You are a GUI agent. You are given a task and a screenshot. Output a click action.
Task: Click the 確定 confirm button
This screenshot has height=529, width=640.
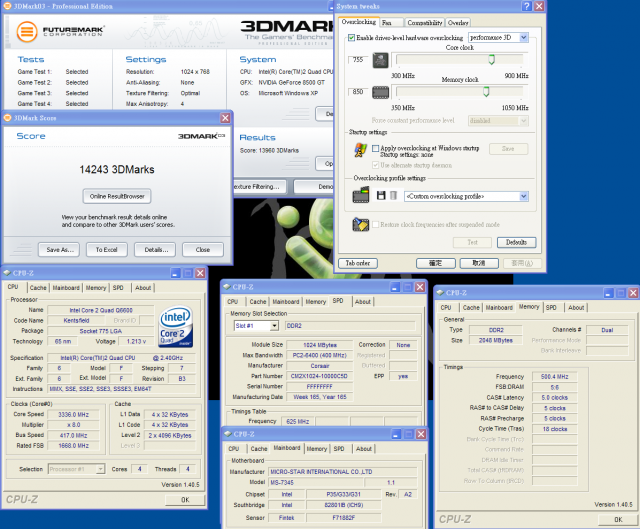click(x=436, y=263)
